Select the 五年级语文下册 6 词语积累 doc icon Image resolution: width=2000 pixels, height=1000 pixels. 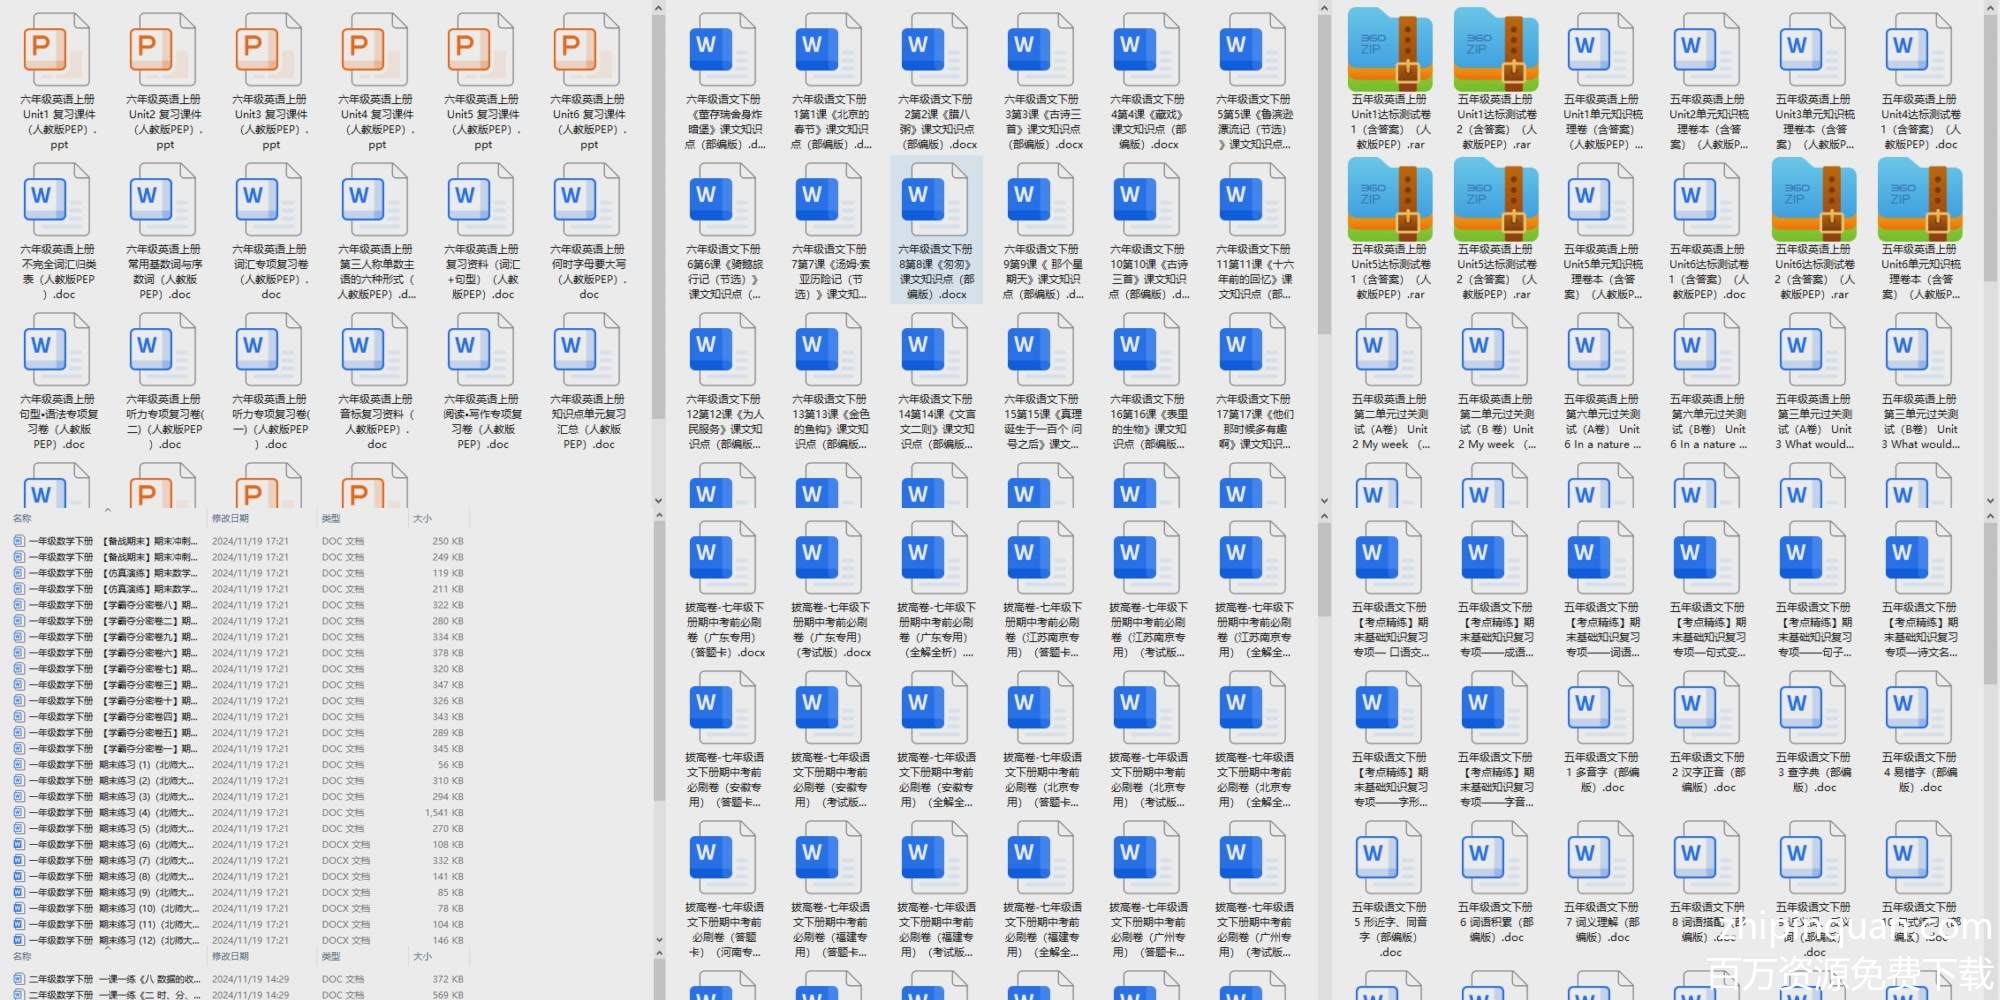(x=1496, y=857)
